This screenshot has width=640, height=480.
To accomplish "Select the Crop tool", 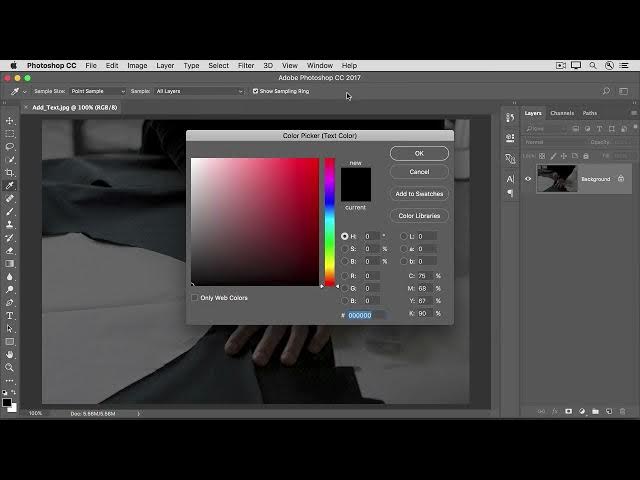I will (10, 173).
